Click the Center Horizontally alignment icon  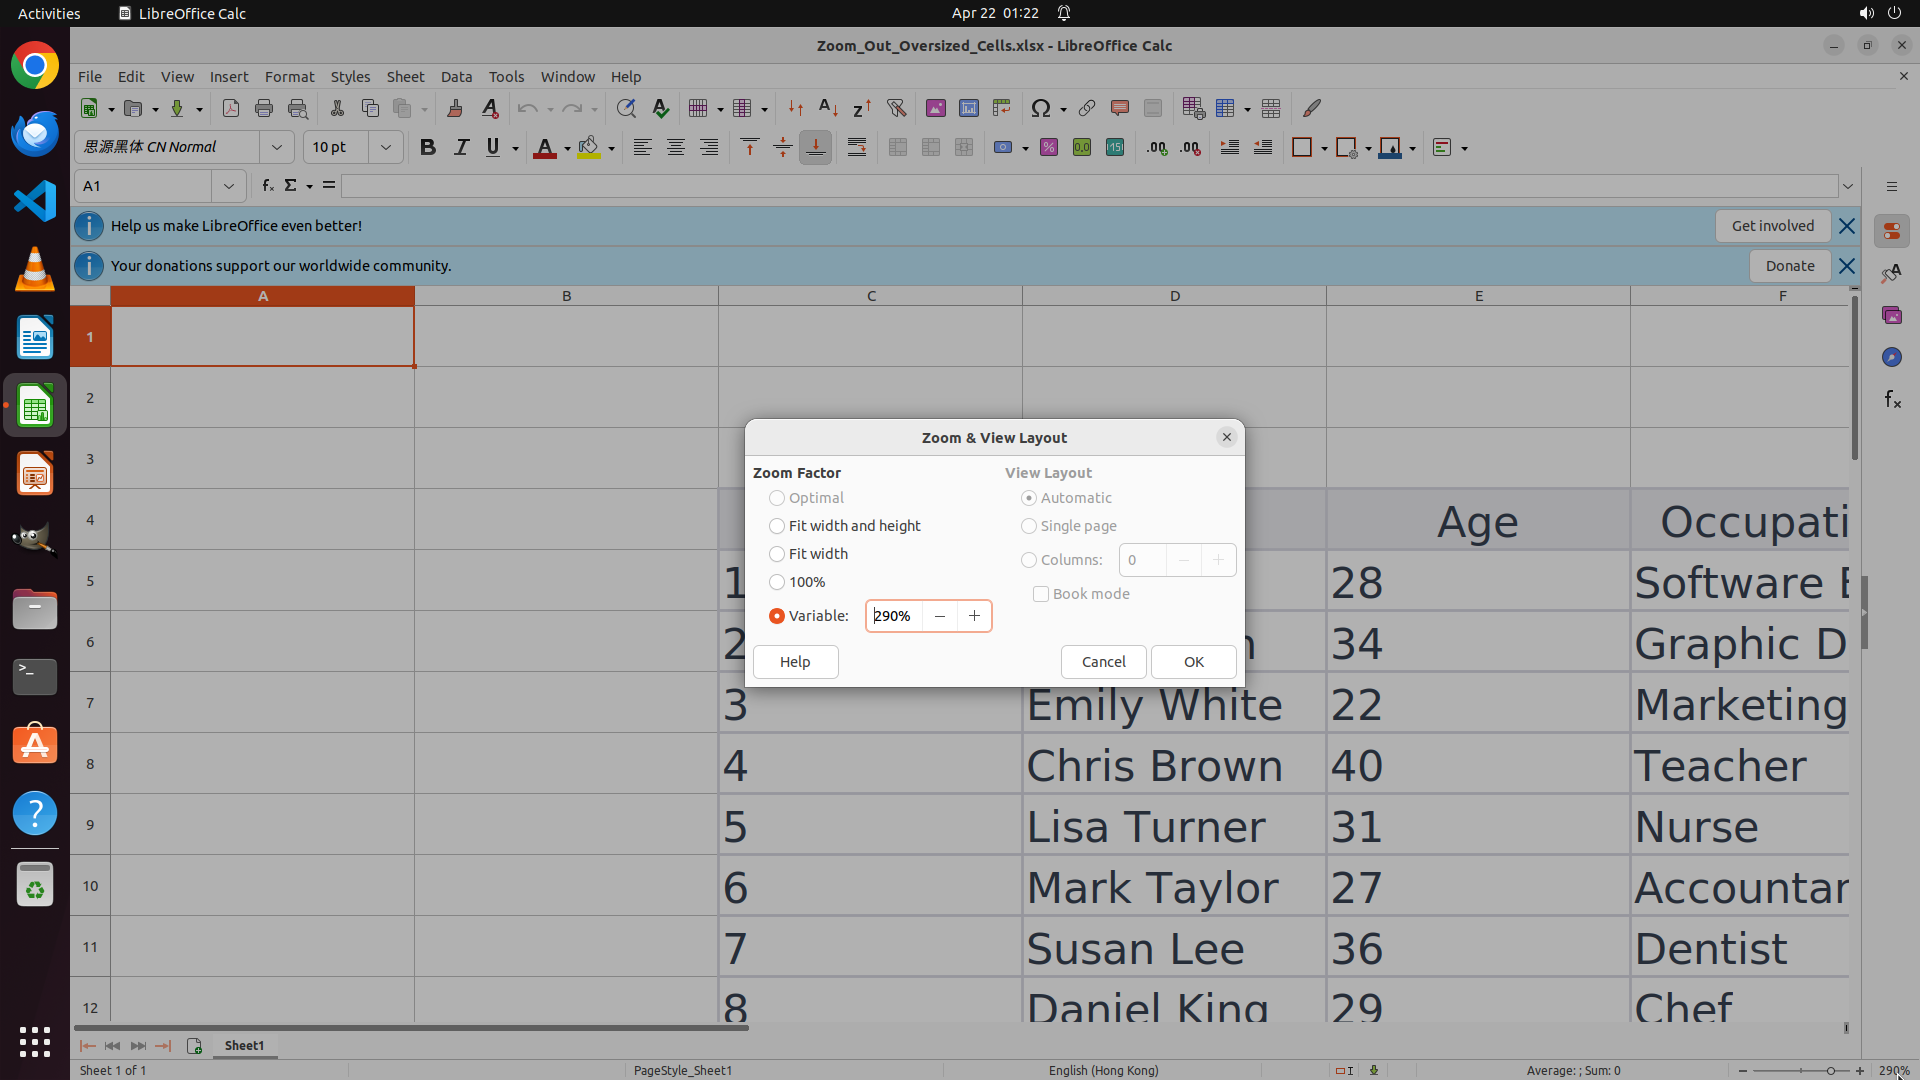click(x=676, y=148)
